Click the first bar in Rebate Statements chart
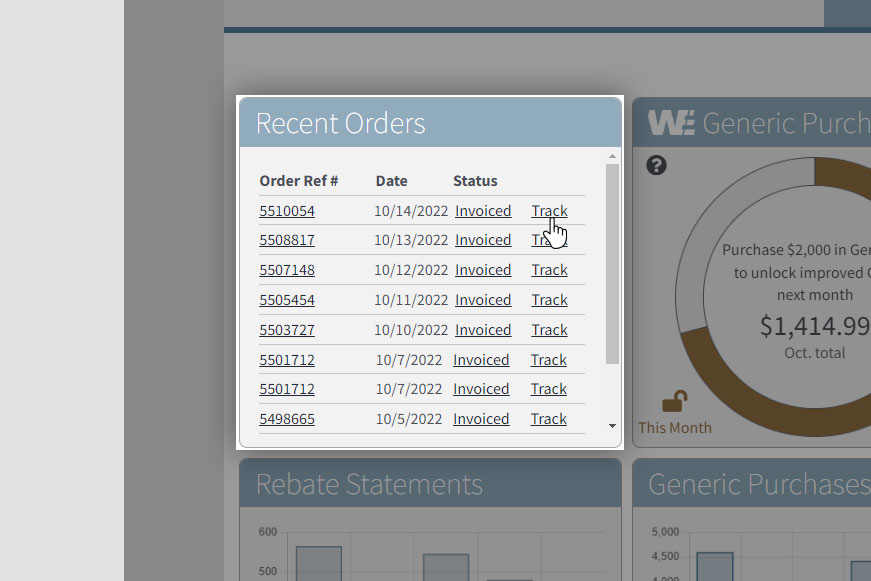This screenshot has width=871, height=581. 319,563
